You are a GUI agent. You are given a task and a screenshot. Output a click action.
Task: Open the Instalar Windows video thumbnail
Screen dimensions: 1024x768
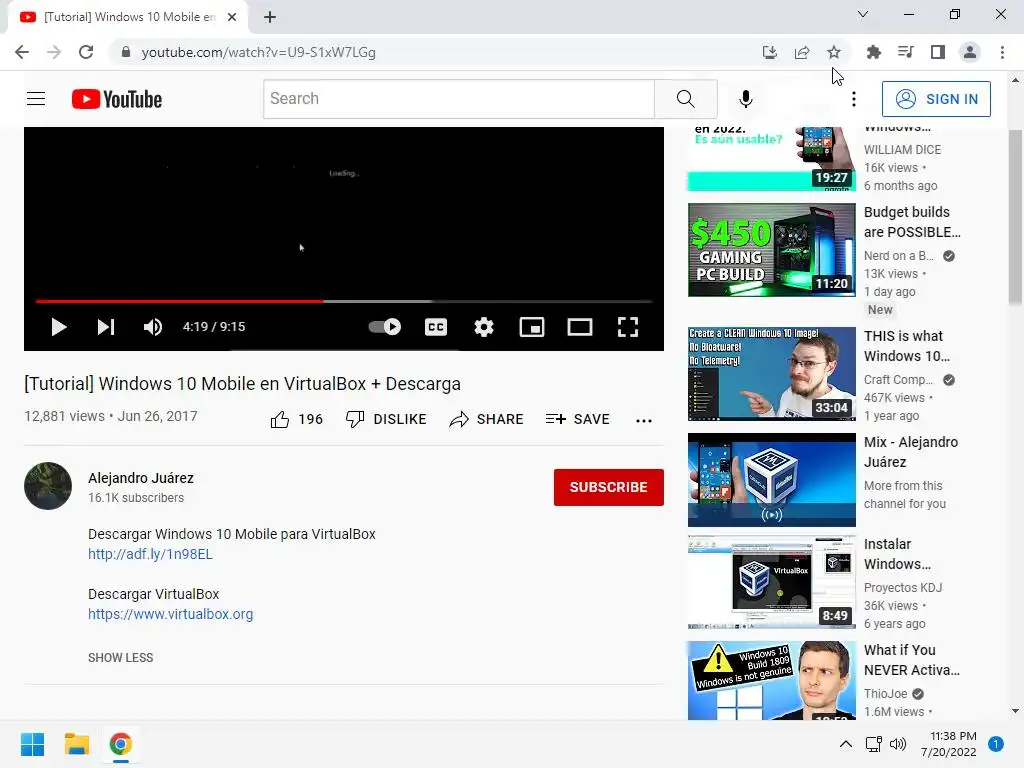pyautogui.click(x=771, y=583)
